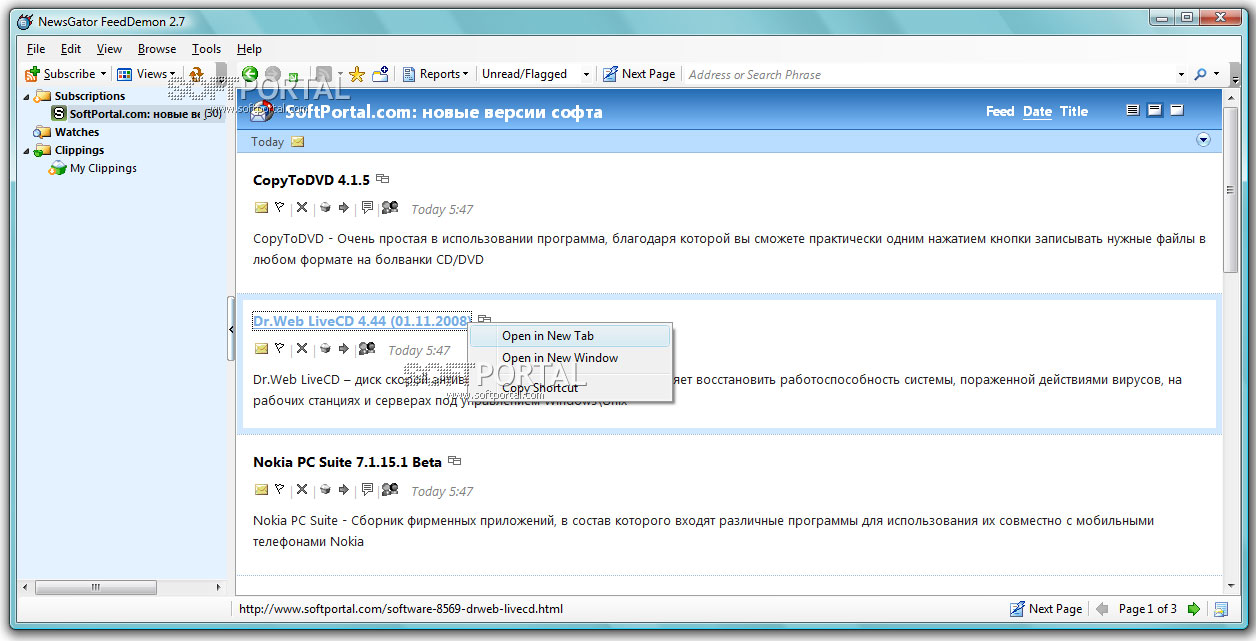The image size is (1256, 641).
Task: Switch to headline view icon in header
Action: click(1177, 111)
